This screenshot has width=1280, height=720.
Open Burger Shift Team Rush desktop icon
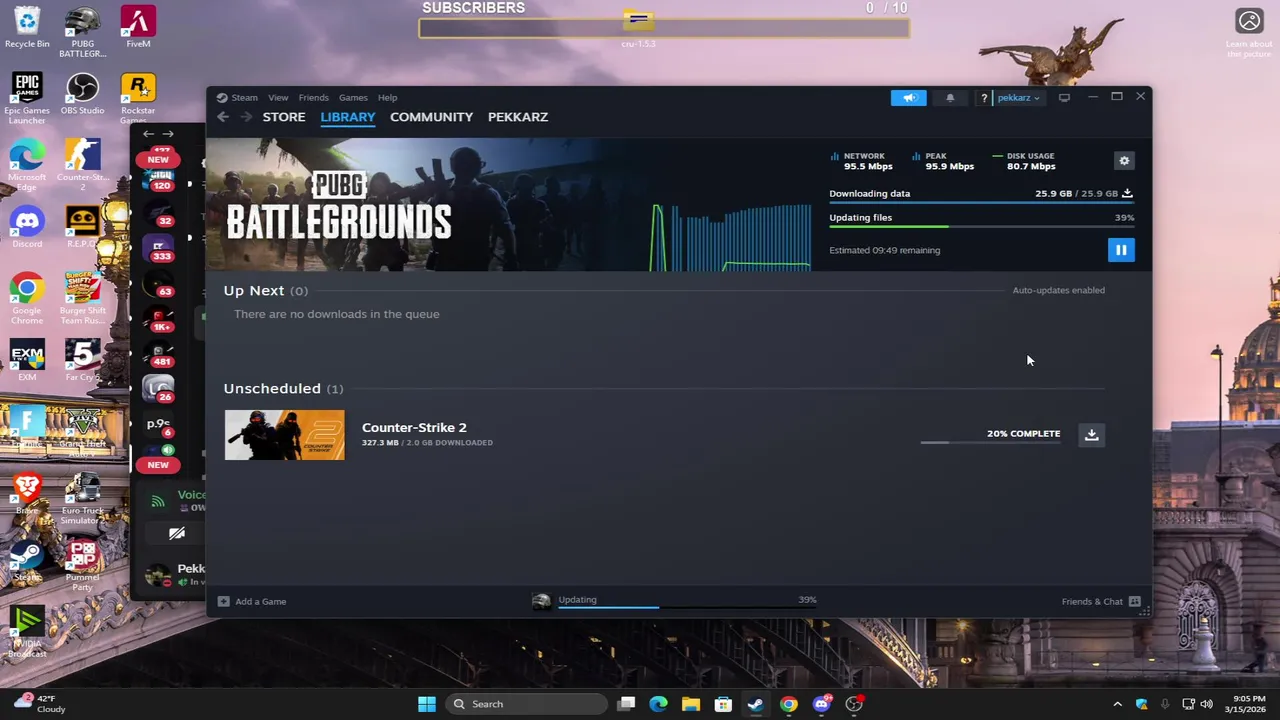[83, 299]
